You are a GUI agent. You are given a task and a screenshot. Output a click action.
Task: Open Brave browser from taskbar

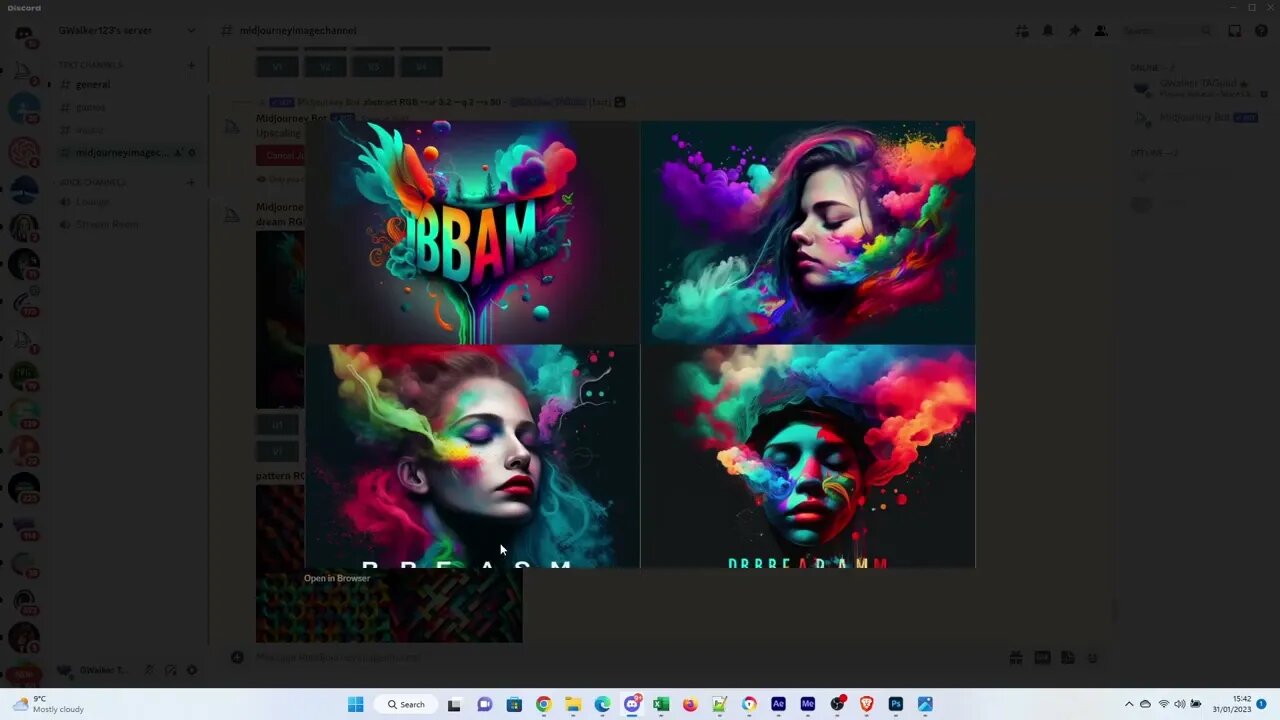866,704
